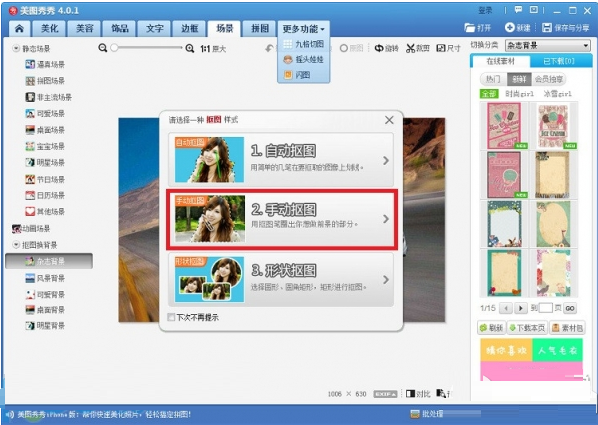Click the zoom in magnifier icon
The image size is (598, 425).
(x=190, y=48)
